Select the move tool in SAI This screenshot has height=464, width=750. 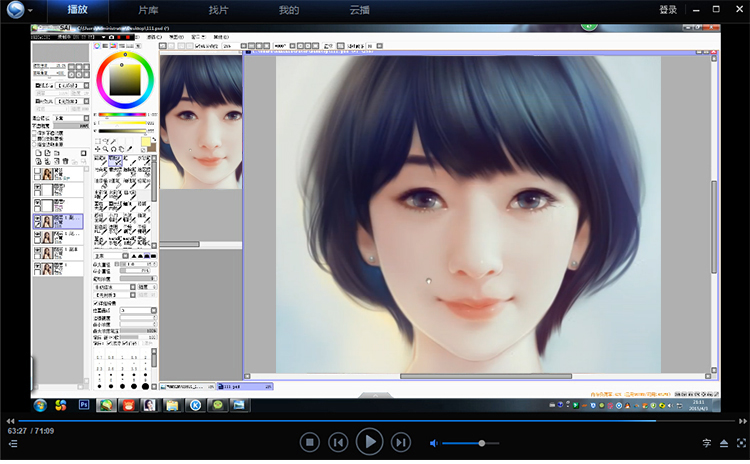[x=98, y=149]
